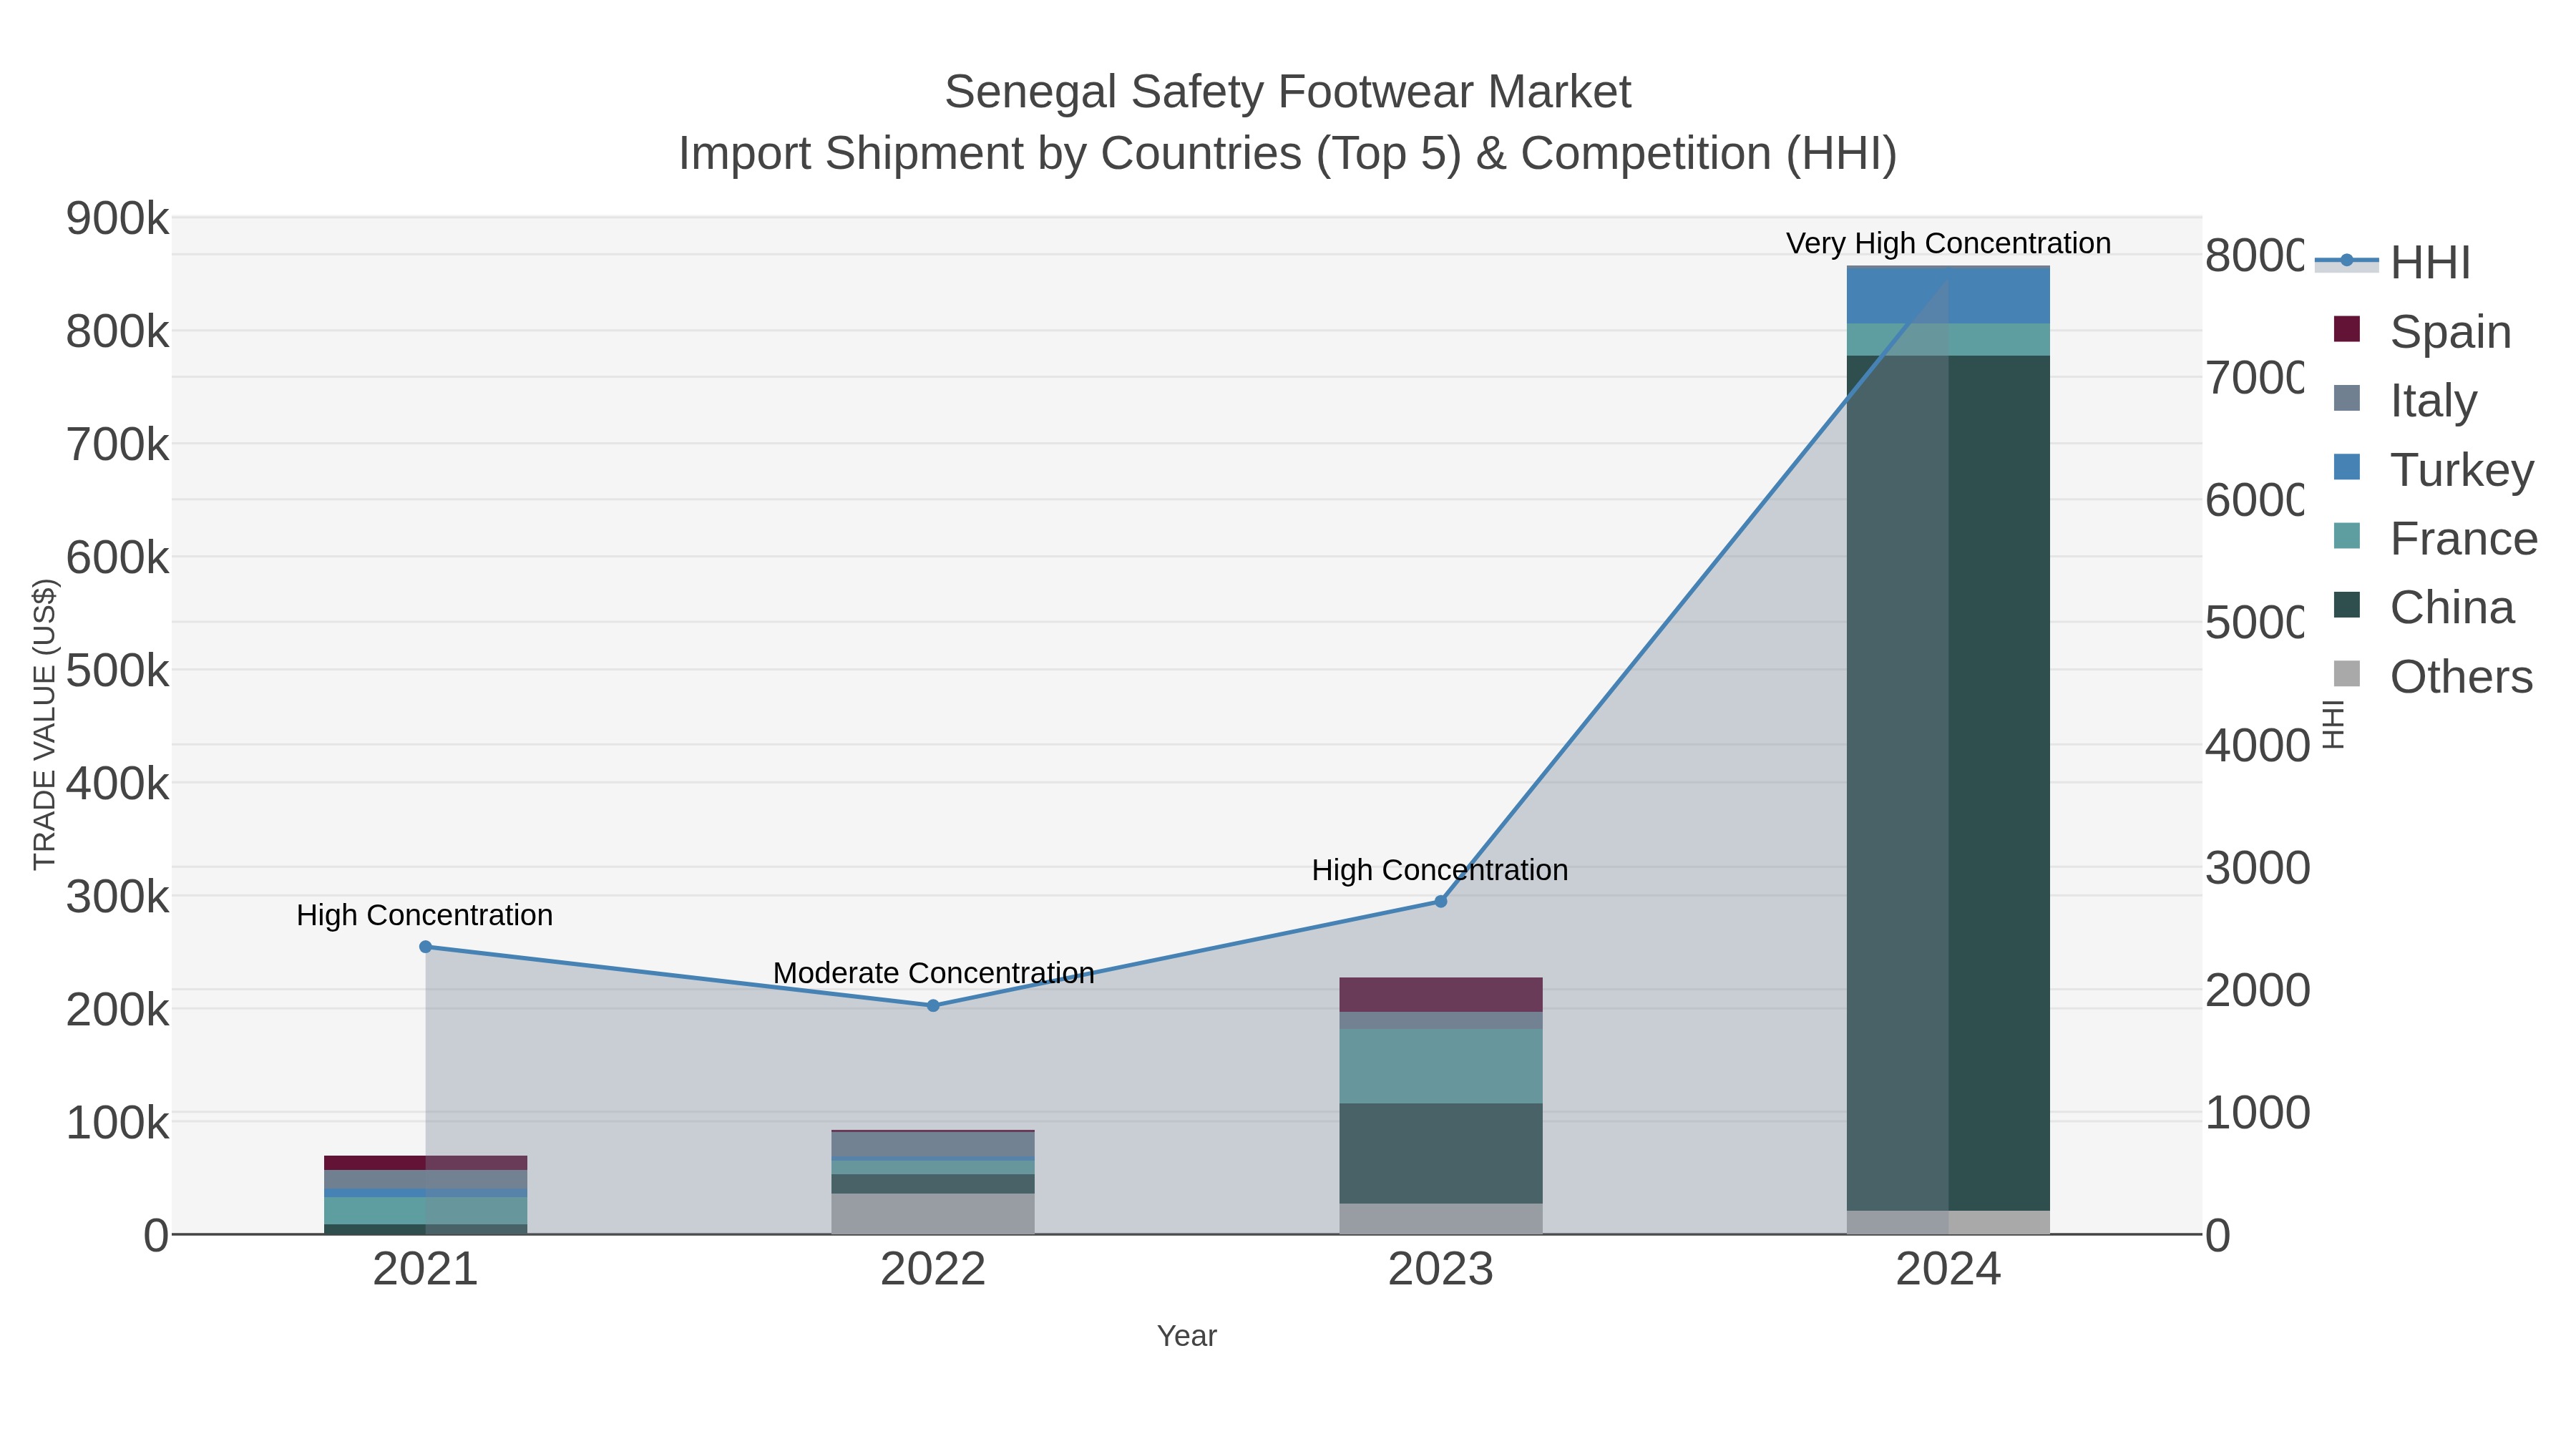The height and width of the screenshot is (1449, 2576).
Task: Click the Others bar segment in 2024
Action: (x=1948, y=1222)
